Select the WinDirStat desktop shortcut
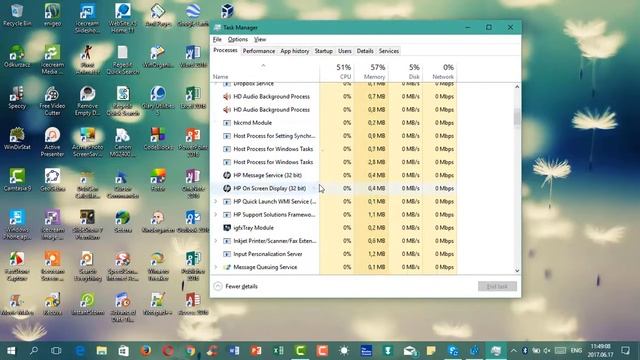This screenshot has height=360, width=640. (17, 139)
